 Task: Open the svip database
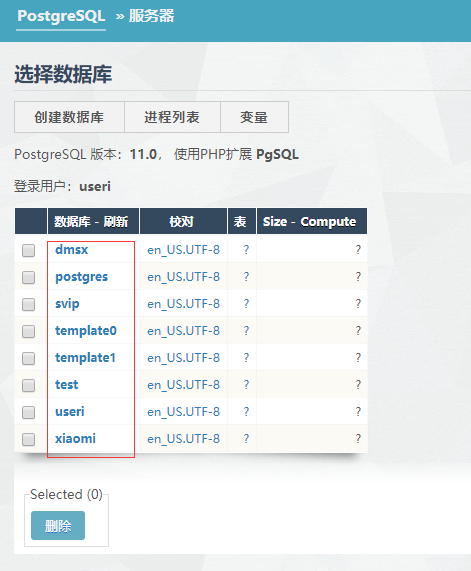[x=67, y=304]
